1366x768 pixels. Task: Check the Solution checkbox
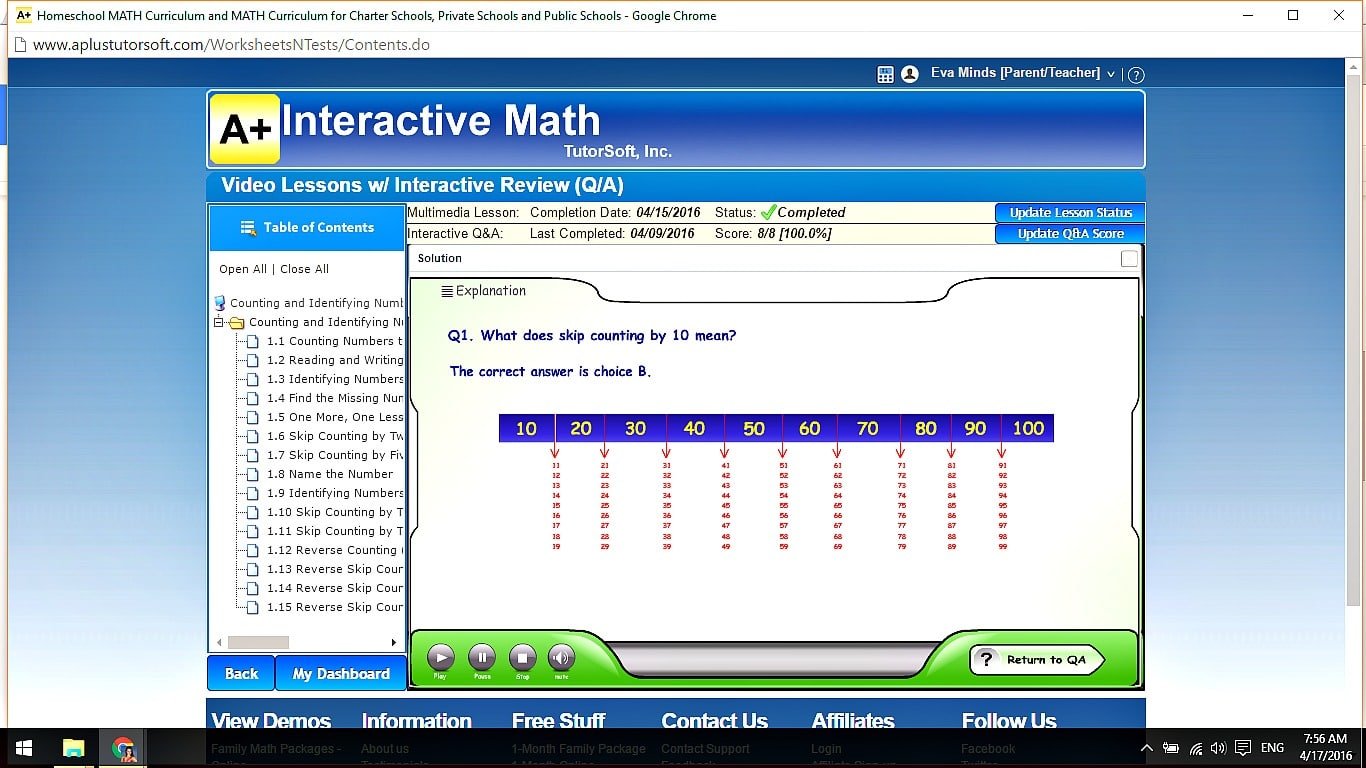point(1129,257)
